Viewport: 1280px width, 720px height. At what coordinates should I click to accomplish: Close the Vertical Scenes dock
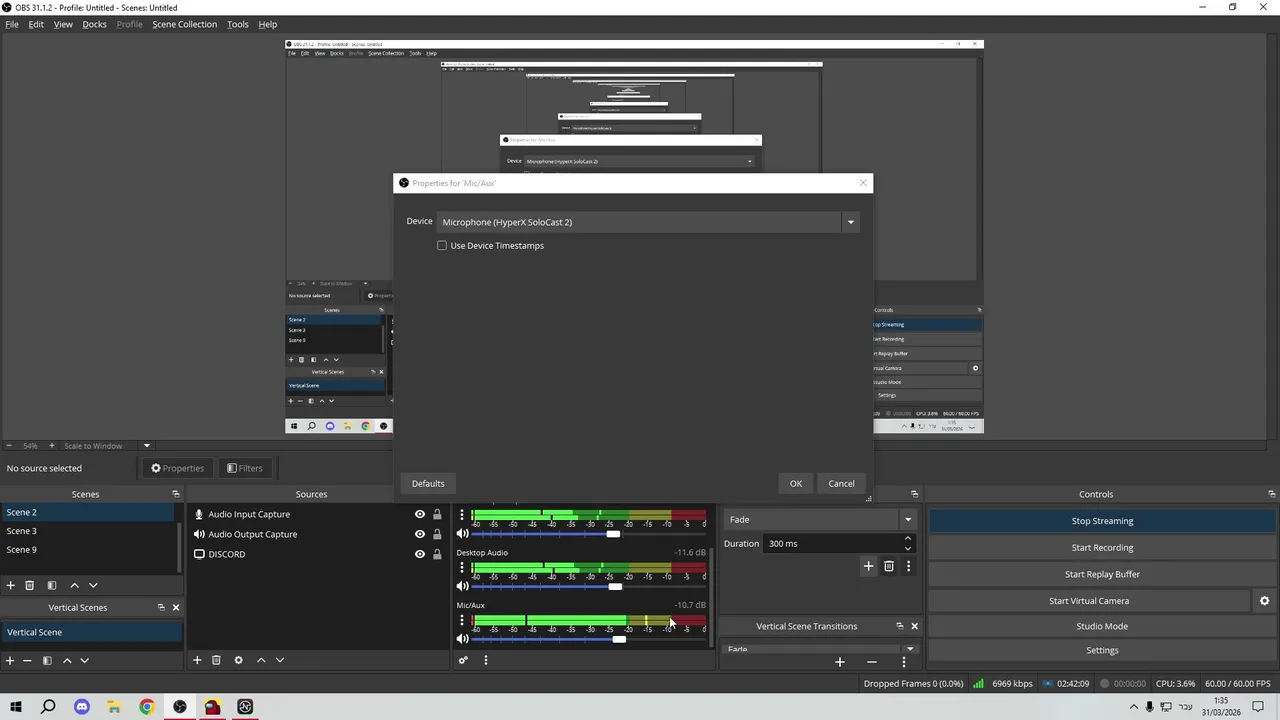coord(176,607)
